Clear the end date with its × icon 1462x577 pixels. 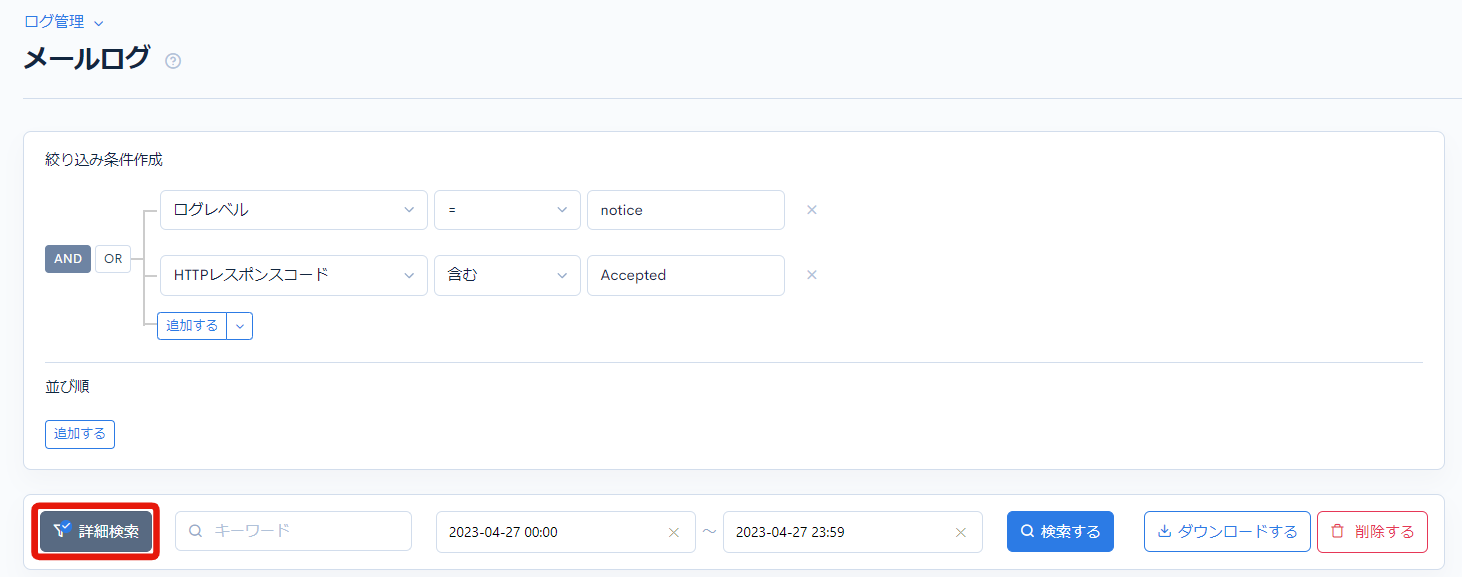pos(960,531)
